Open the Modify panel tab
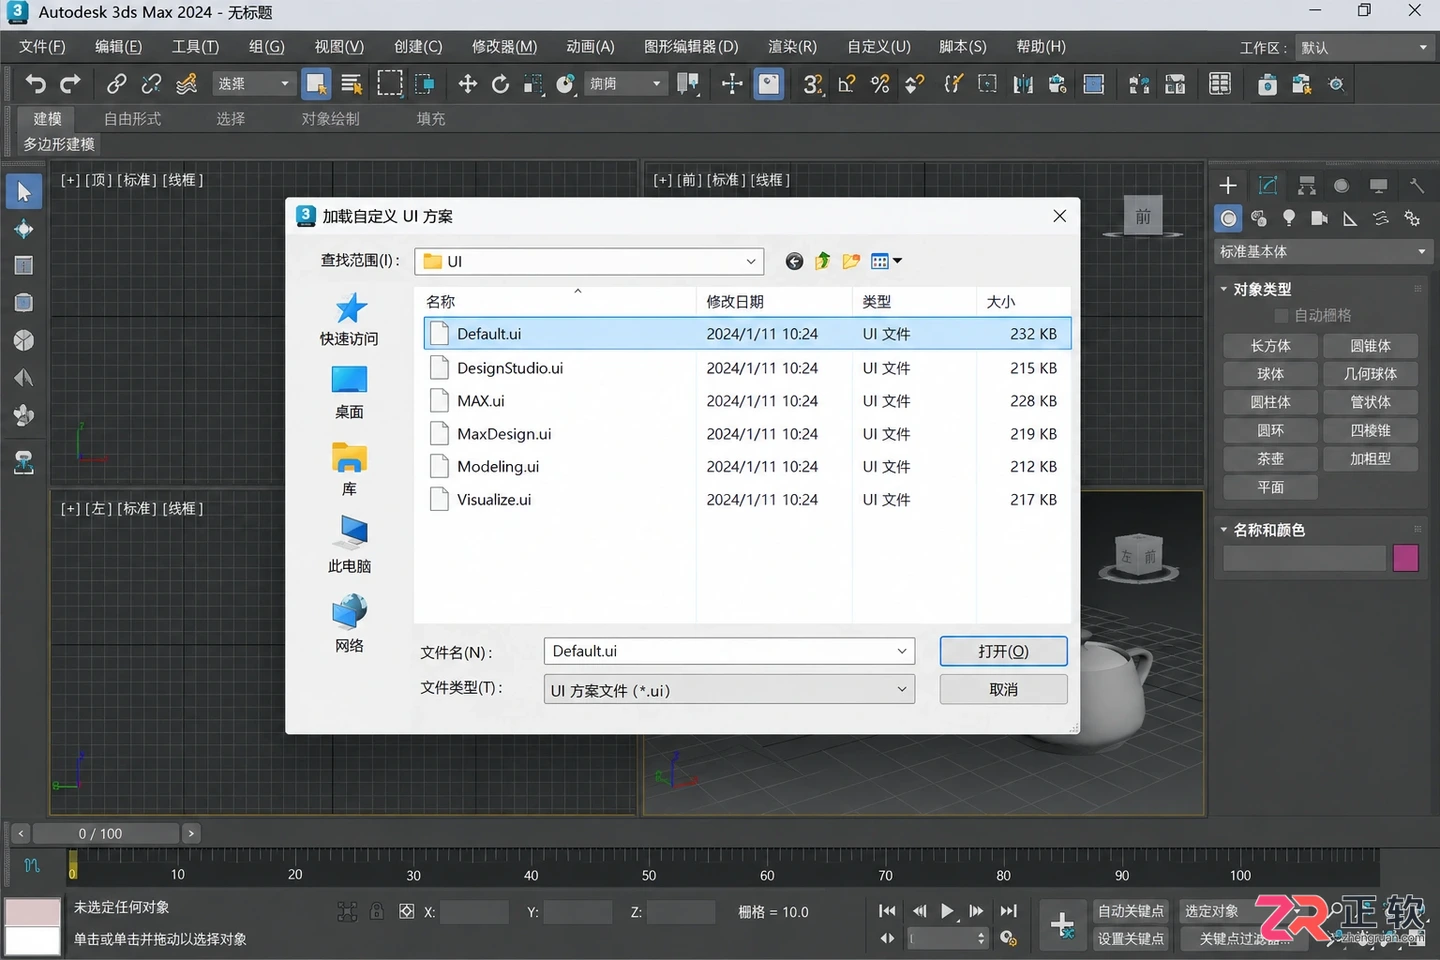 pyautogui.click(x=1268, y=186)
